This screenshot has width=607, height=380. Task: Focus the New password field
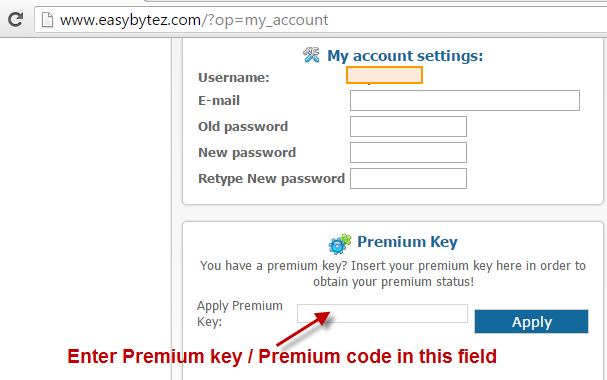[408, 152]
